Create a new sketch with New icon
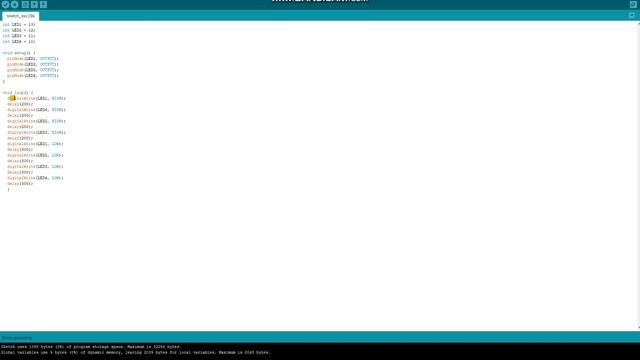This screenshot has height=360, width=640. point(25,4)
